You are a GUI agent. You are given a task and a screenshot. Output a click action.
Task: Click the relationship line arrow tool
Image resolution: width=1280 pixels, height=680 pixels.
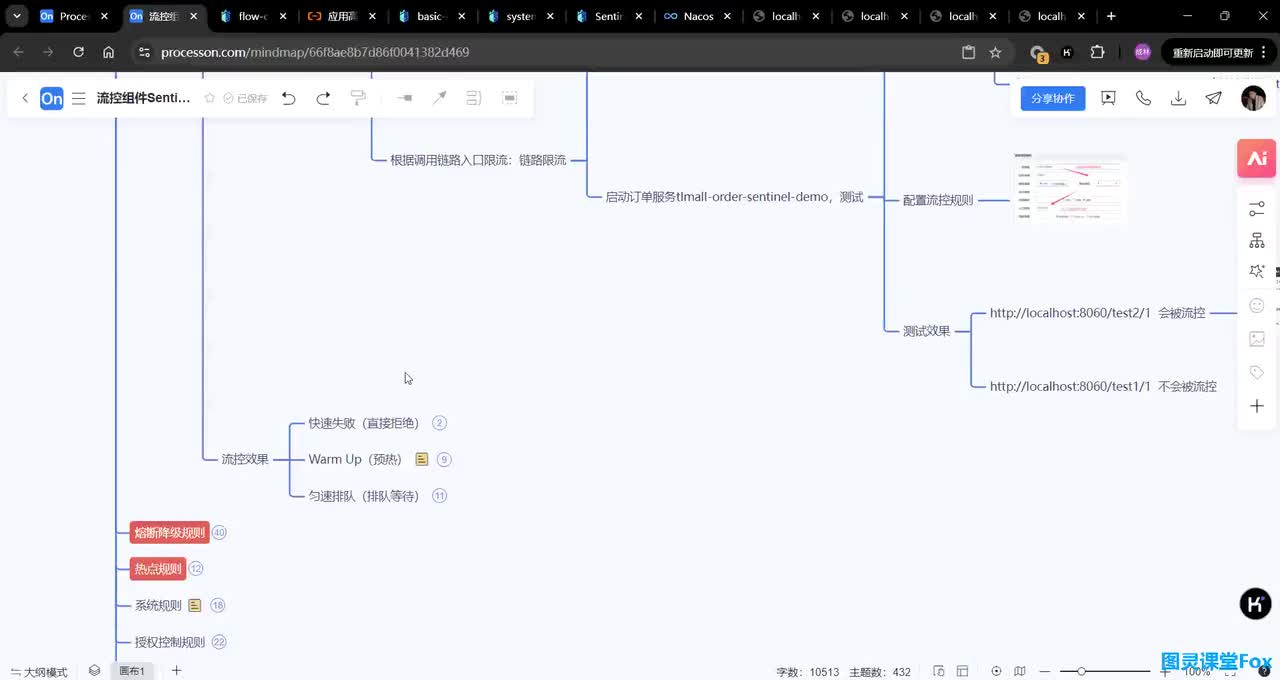[439, 98]
